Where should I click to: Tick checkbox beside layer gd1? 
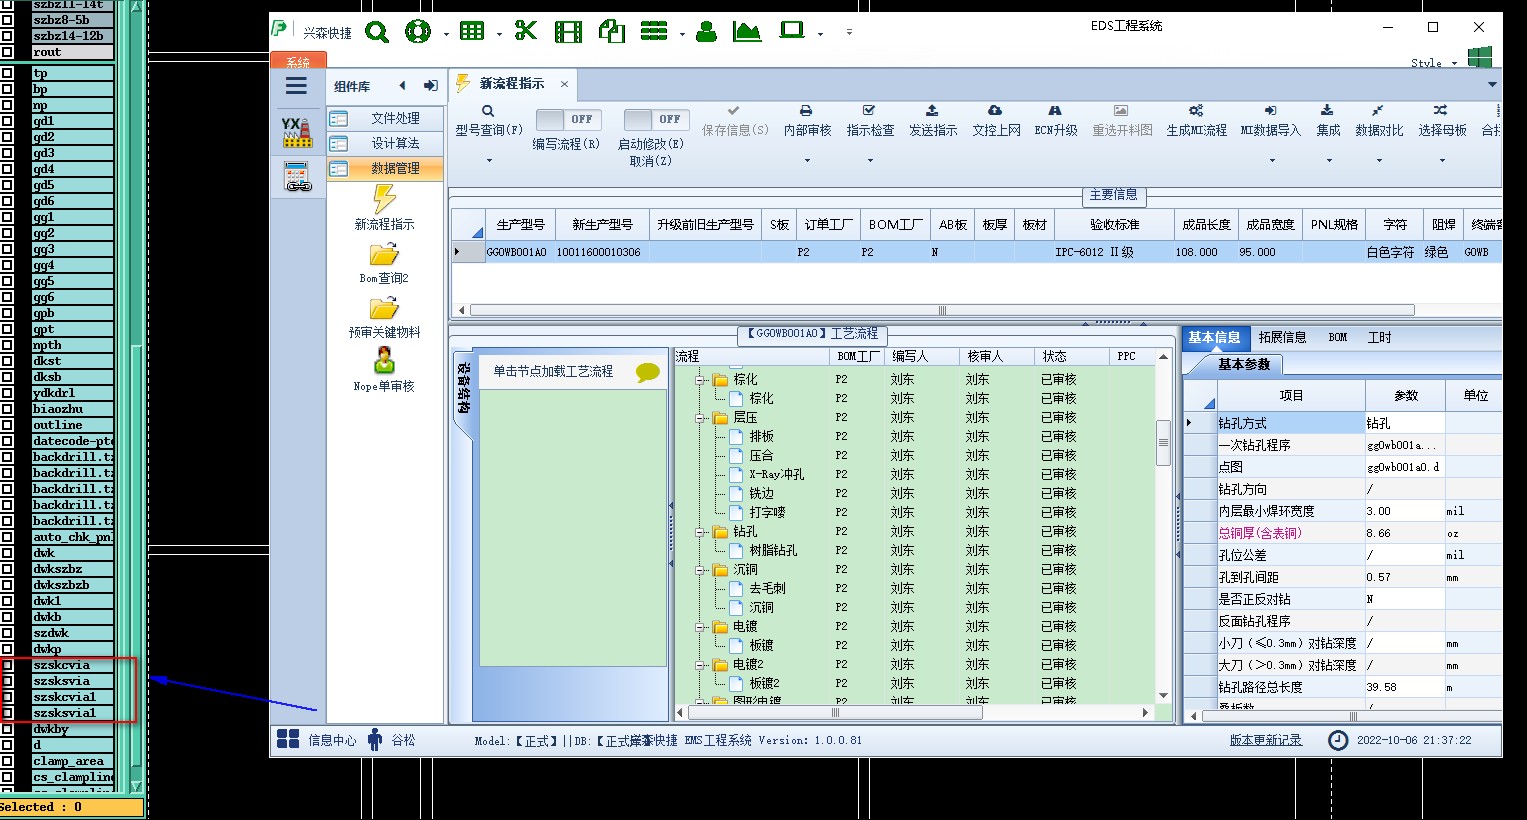tap(7, 121)
